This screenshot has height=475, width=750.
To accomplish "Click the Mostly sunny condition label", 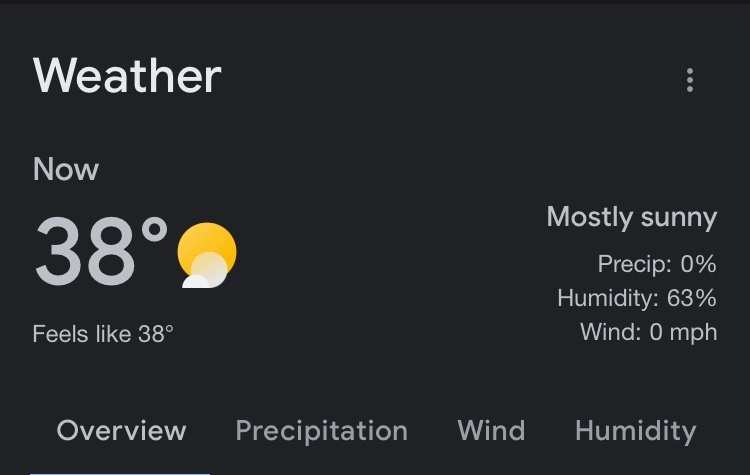I will [632, 218].
